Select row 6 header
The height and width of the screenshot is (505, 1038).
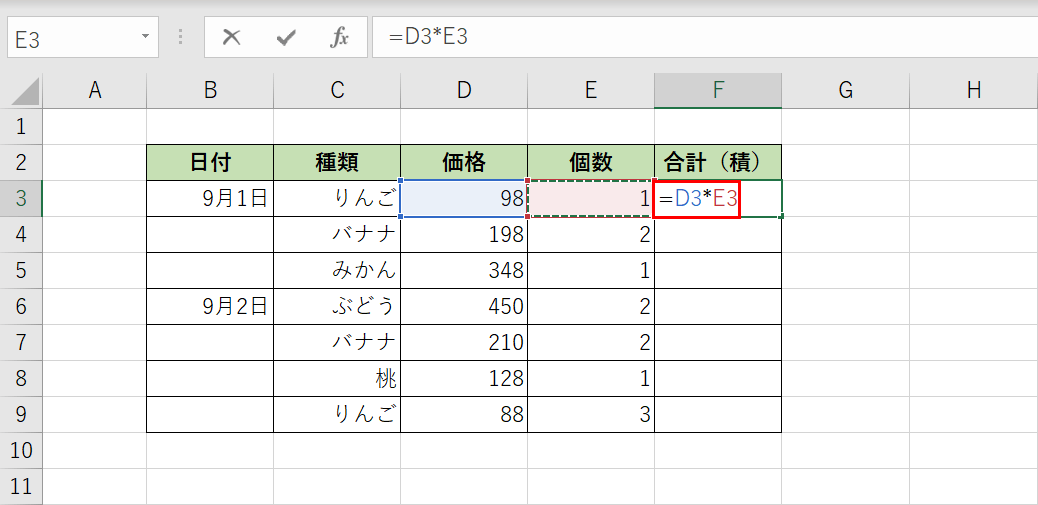21,306
